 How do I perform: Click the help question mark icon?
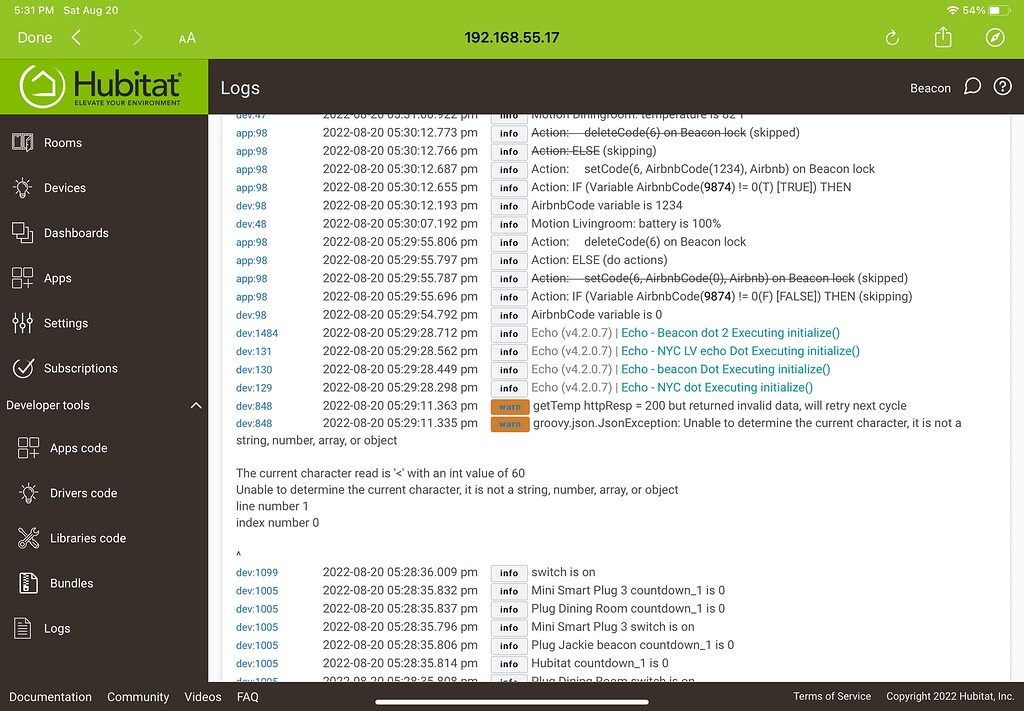pos(1003,87)
